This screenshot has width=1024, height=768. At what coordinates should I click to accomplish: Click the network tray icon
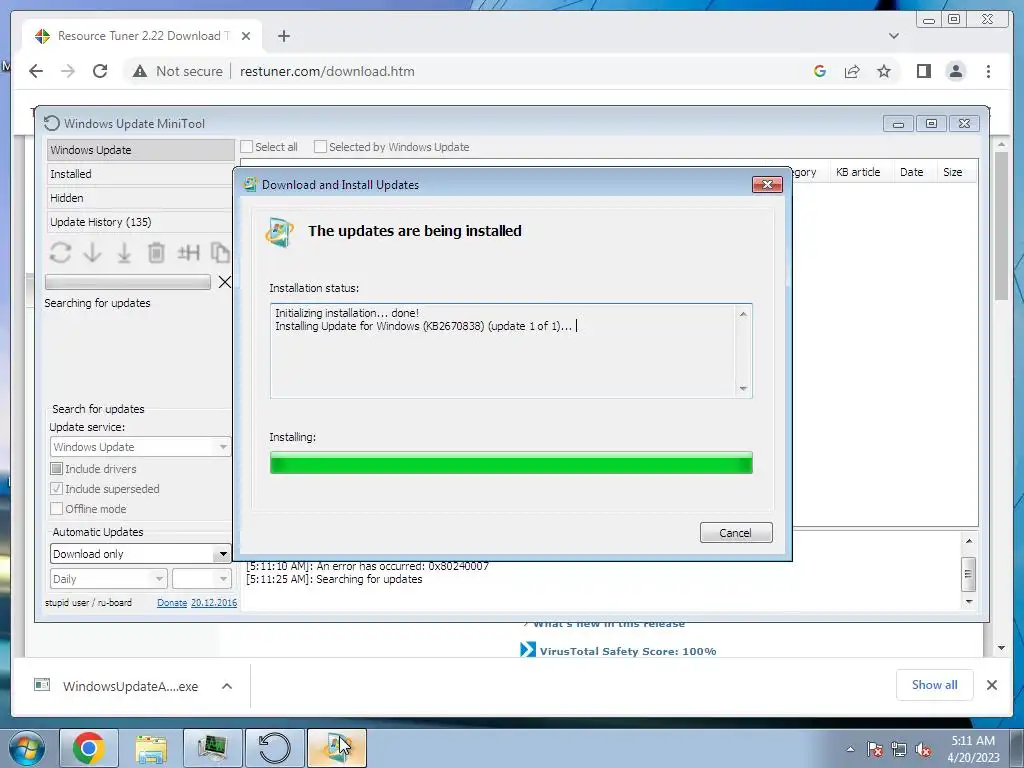click(899, 750)
